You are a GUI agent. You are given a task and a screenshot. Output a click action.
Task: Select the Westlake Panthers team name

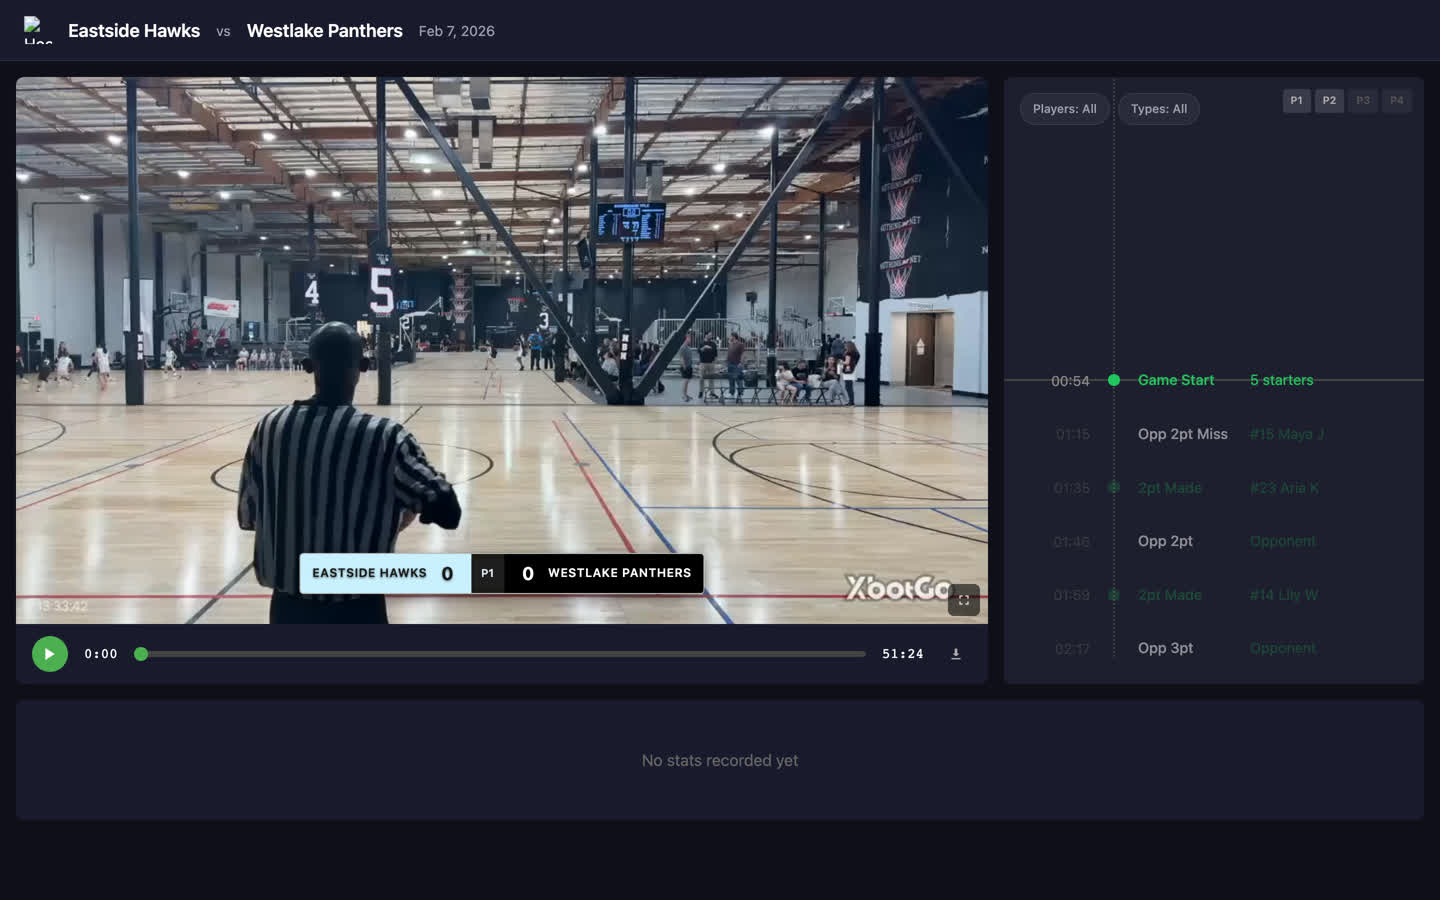tap(324, 30)
